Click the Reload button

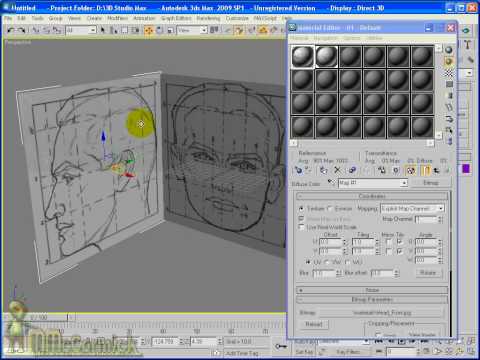(x=313, y=324)
